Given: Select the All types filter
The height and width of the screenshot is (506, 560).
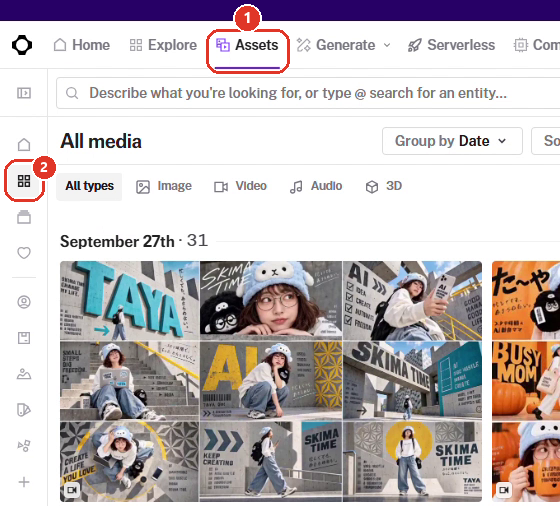Looking at the screenshot, I should click(x=89, y=186).
